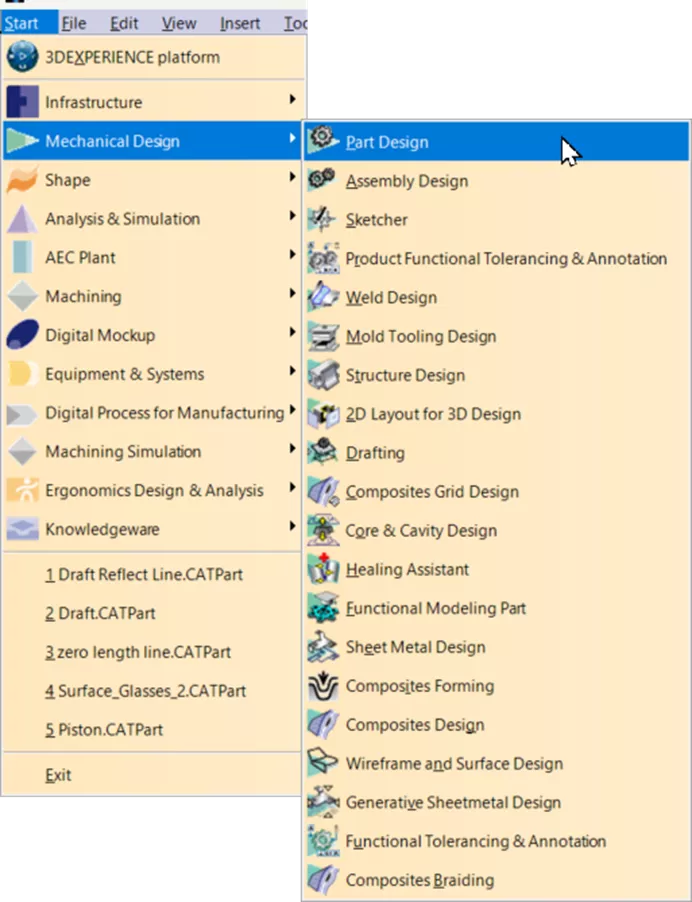Screen dimensions: 692x902
Task: Choose Exit from the Start menu
Action: (x=58, y=775)
